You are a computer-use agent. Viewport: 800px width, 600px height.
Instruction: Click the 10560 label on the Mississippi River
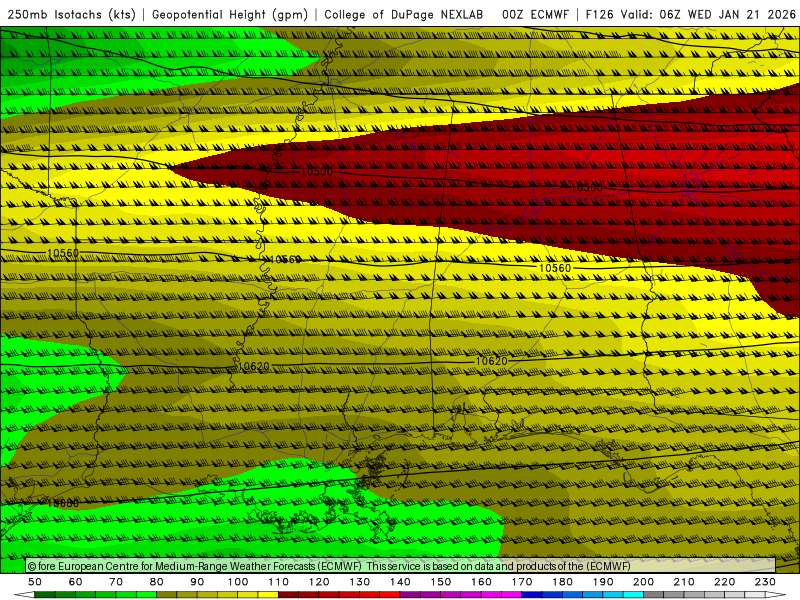tap(285, 260)
